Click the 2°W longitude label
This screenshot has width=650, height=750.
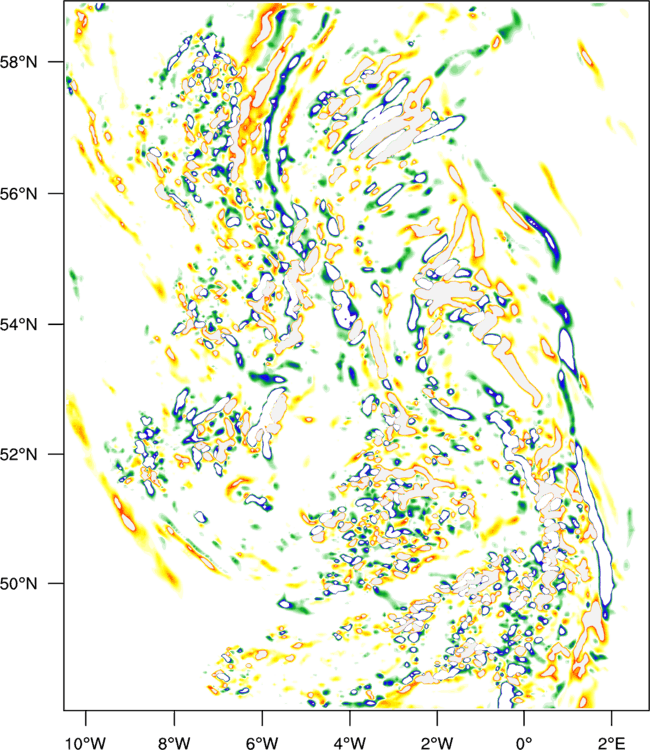(x=437, y=743)
